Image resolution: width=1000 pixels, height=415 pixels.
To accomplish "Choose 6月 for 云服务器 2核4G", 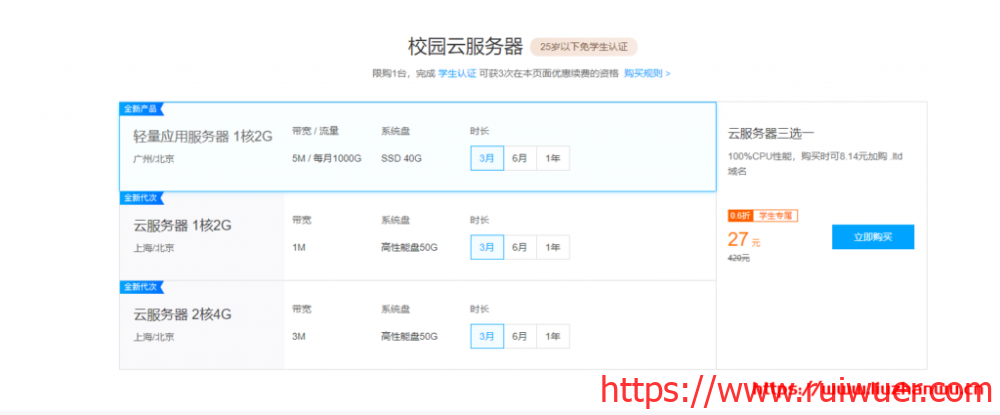I will tap(519, 336).
